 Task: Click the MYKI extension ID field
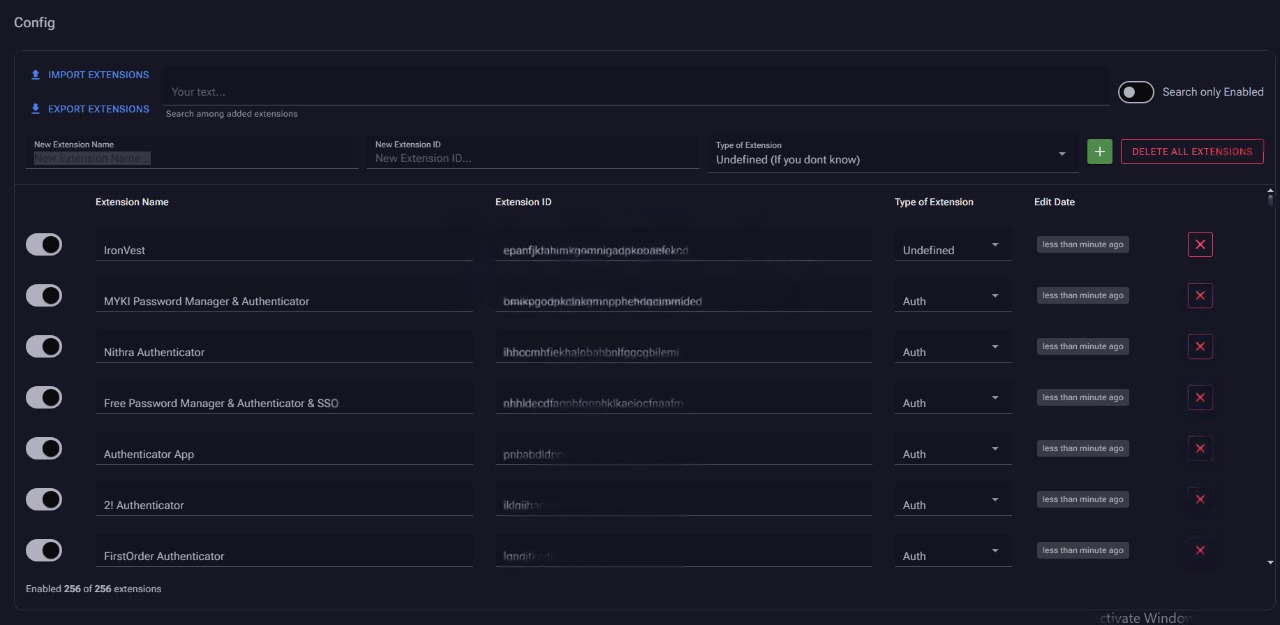point(684,296)
